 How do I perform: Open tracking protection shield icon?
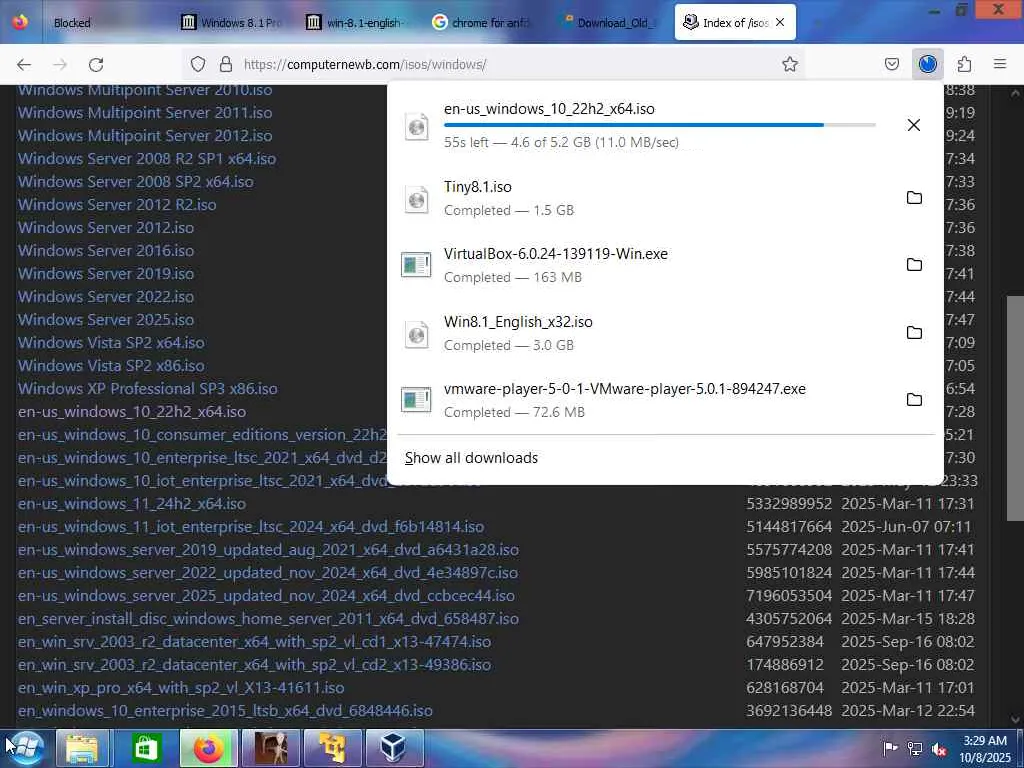pyautogui.click(x=198, y=64)
